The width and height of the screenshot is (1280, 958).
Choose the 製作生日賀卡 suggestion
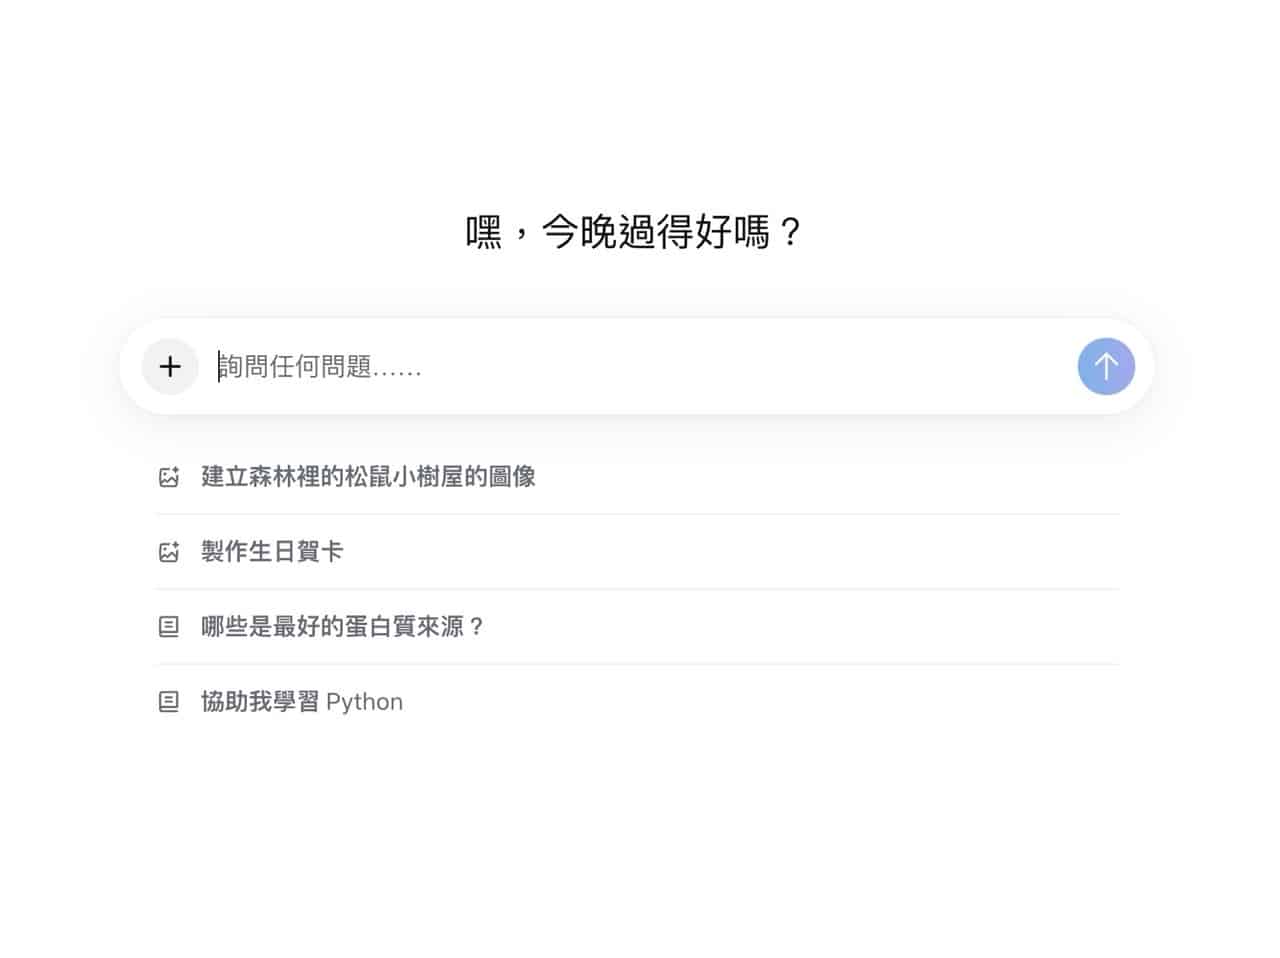272,552
